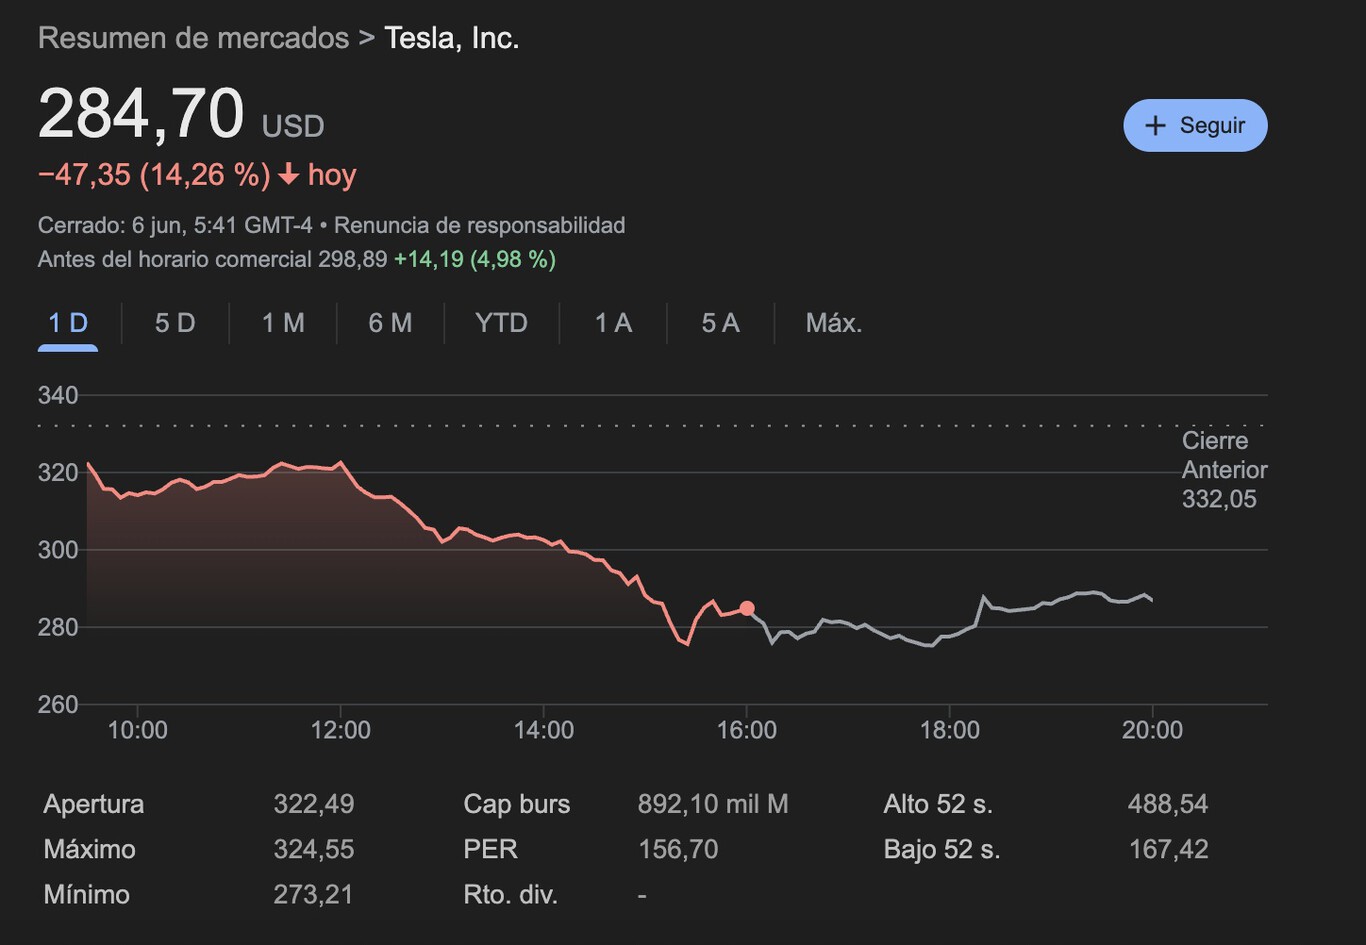Open the 1 M chart range

pyautogui.click(x=283, y=323)
